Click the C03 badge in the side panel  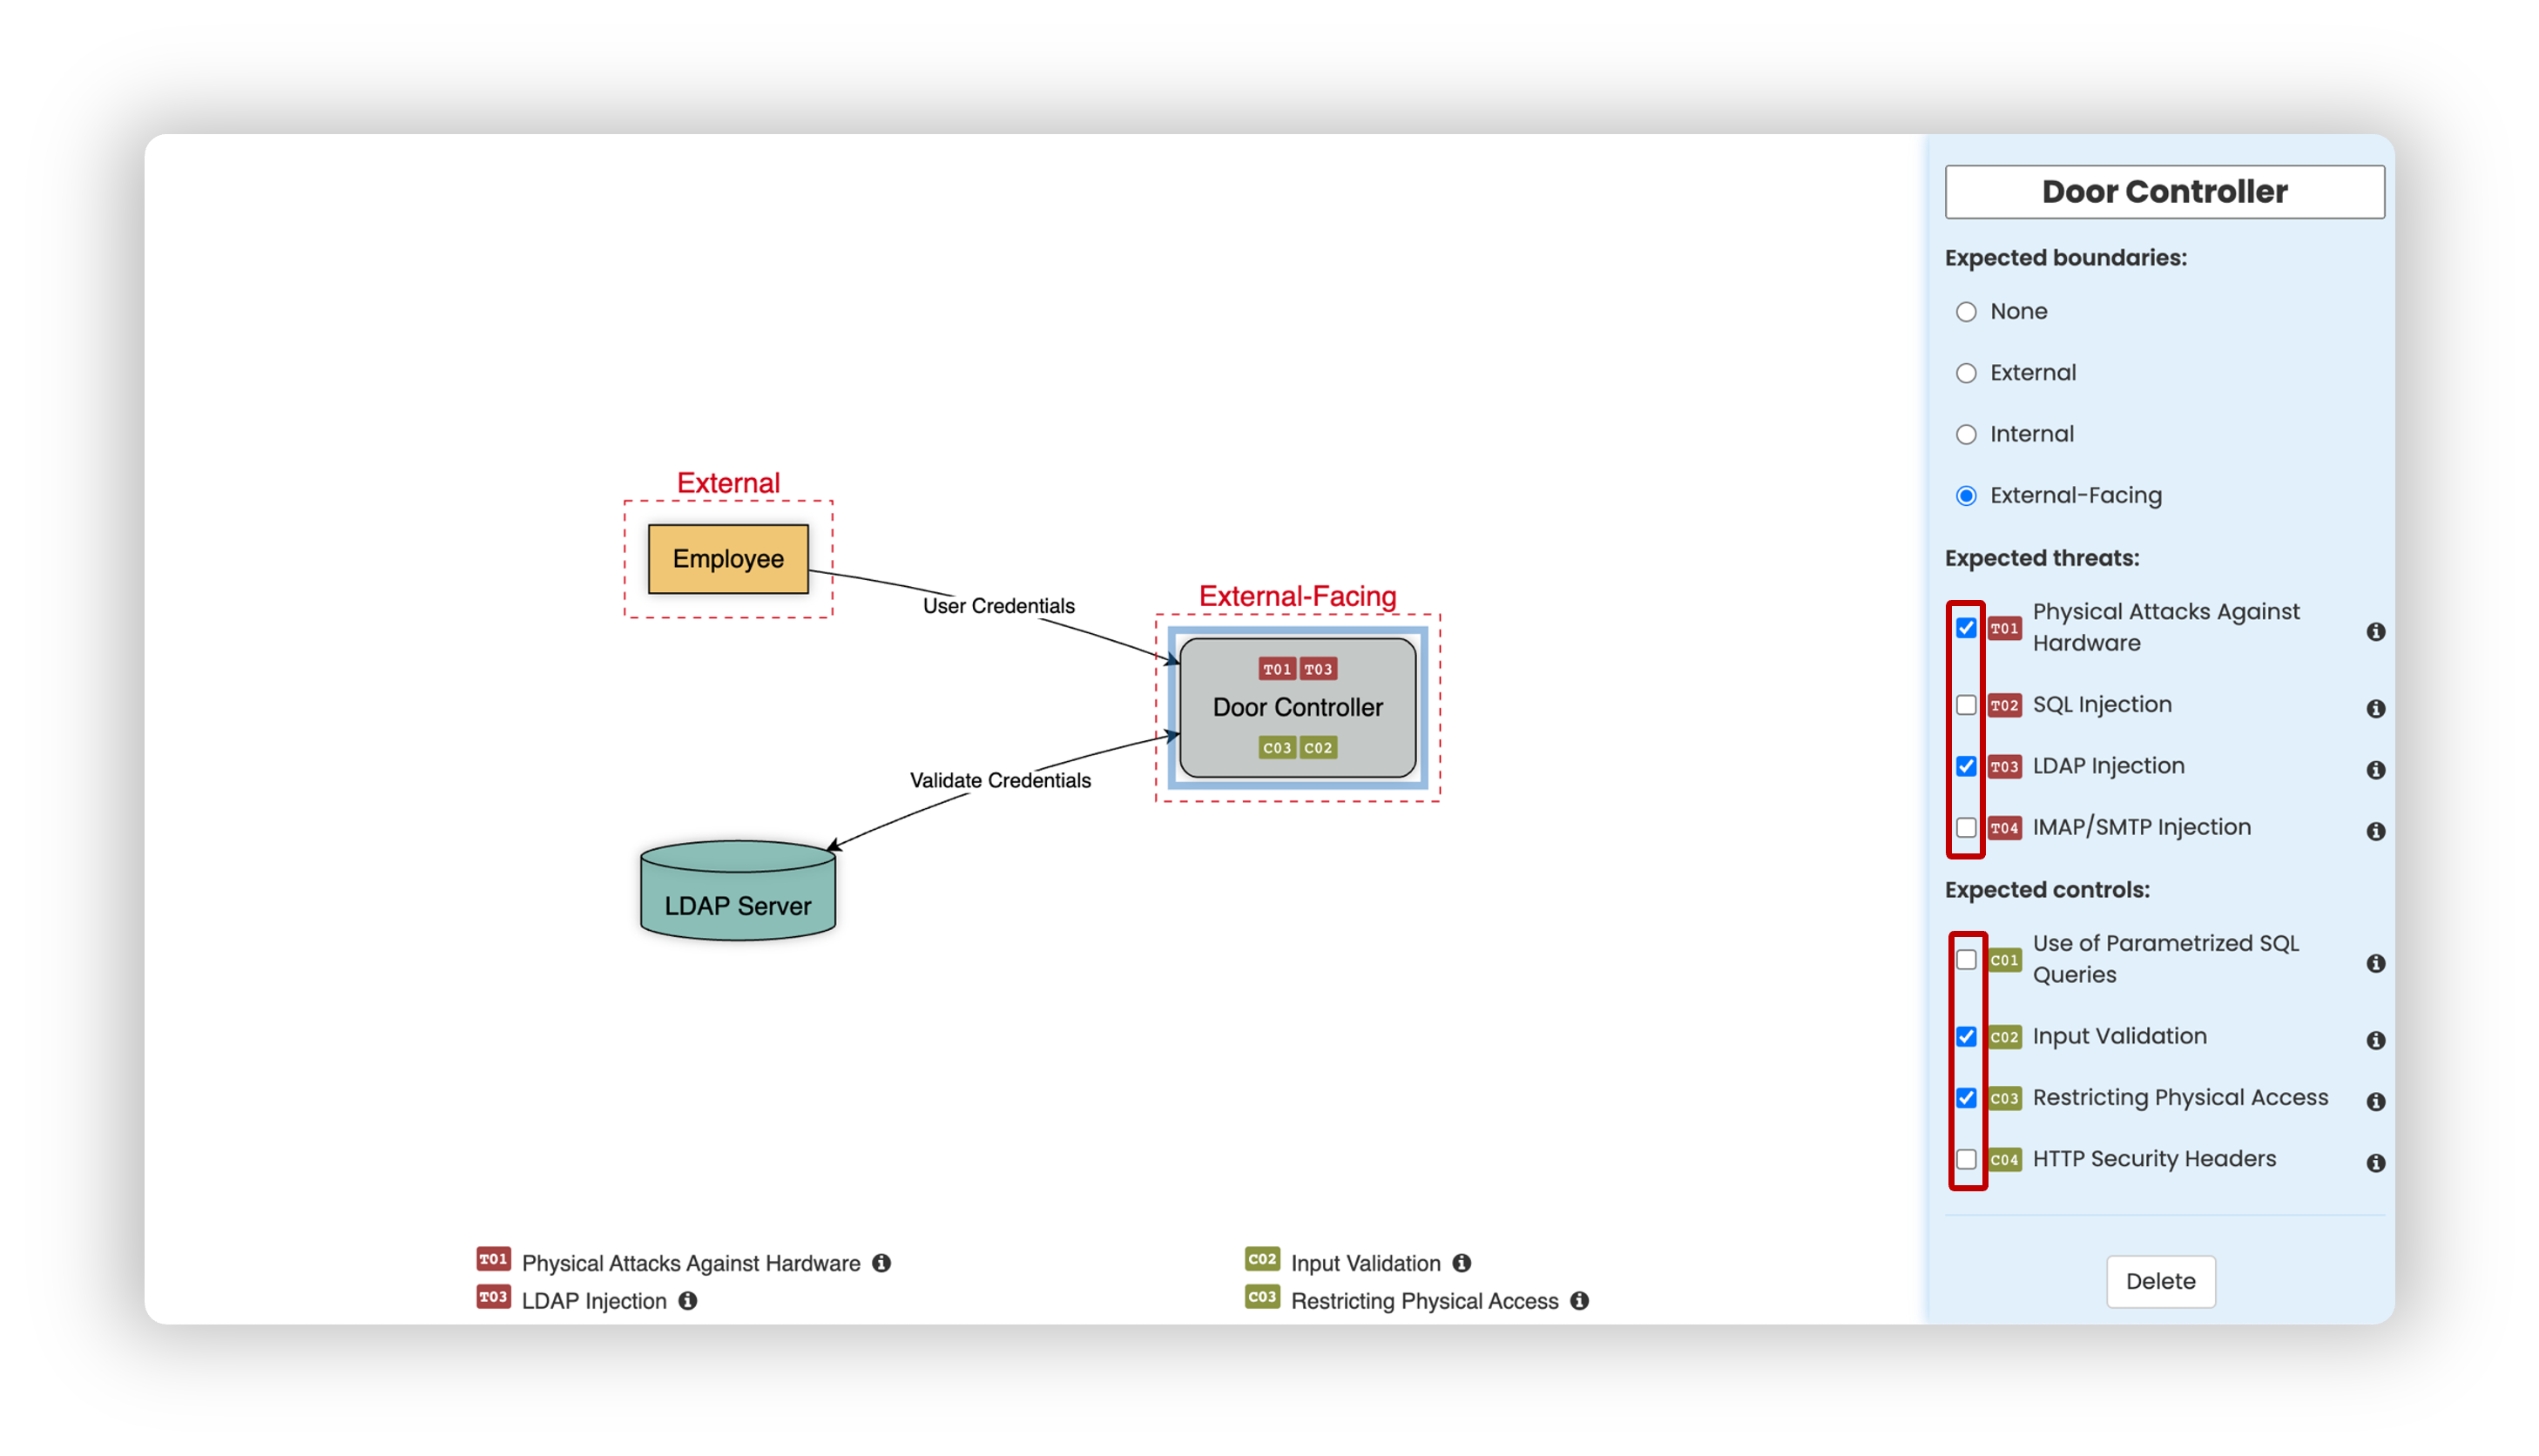click(2004, 1098)
